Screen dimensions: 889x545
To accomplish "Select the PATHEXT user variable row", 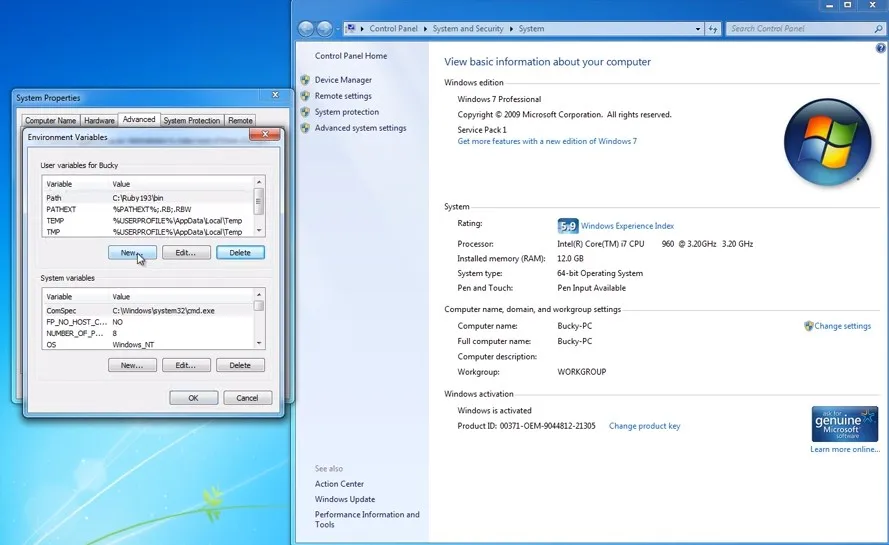I will [x=148, y=209].
